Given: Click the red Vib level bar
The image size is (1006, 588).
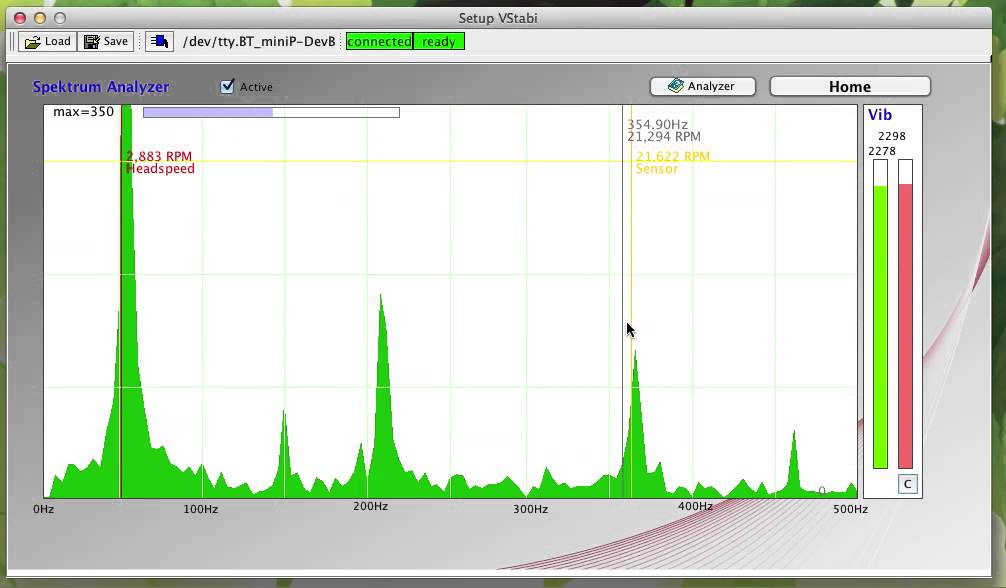Looking at the screenshot, I should [905, 315].
